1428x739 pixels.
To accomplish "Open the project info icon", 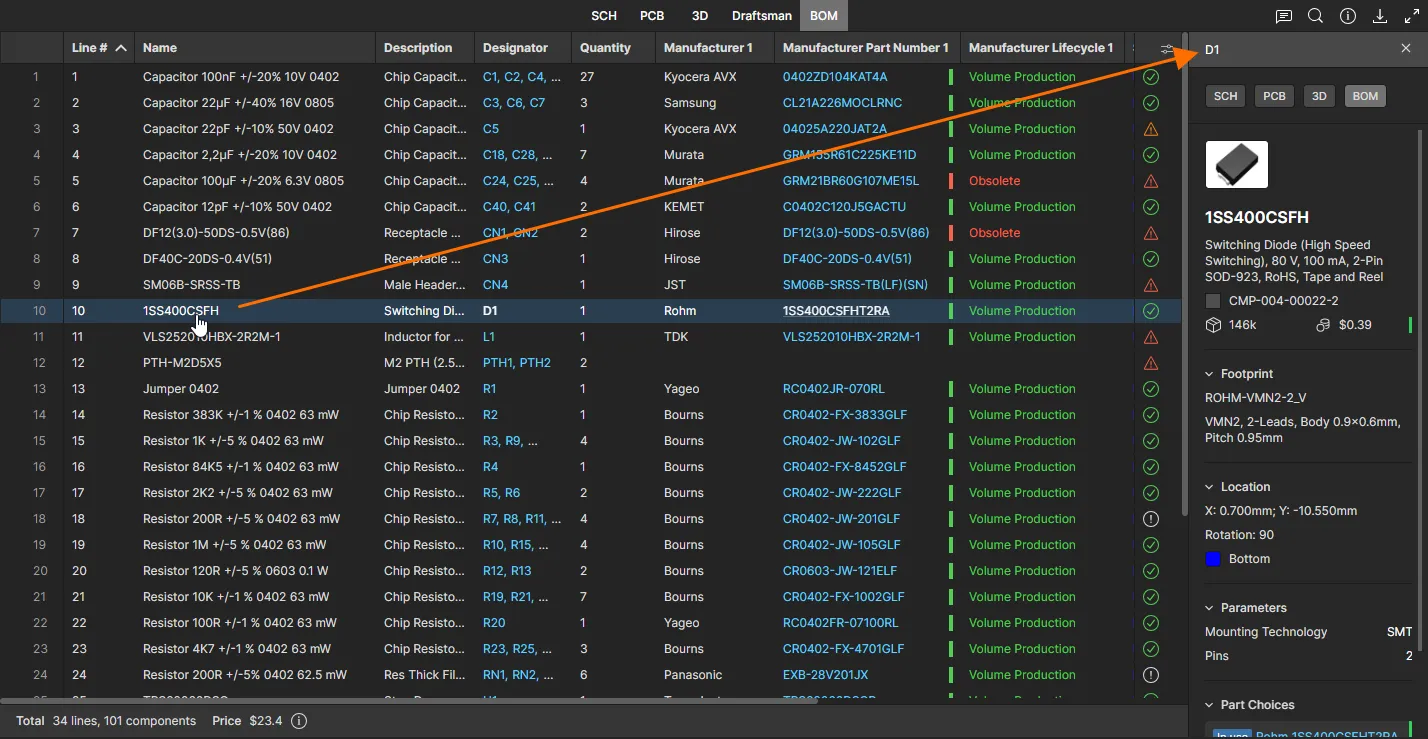I will [1348, 16].
